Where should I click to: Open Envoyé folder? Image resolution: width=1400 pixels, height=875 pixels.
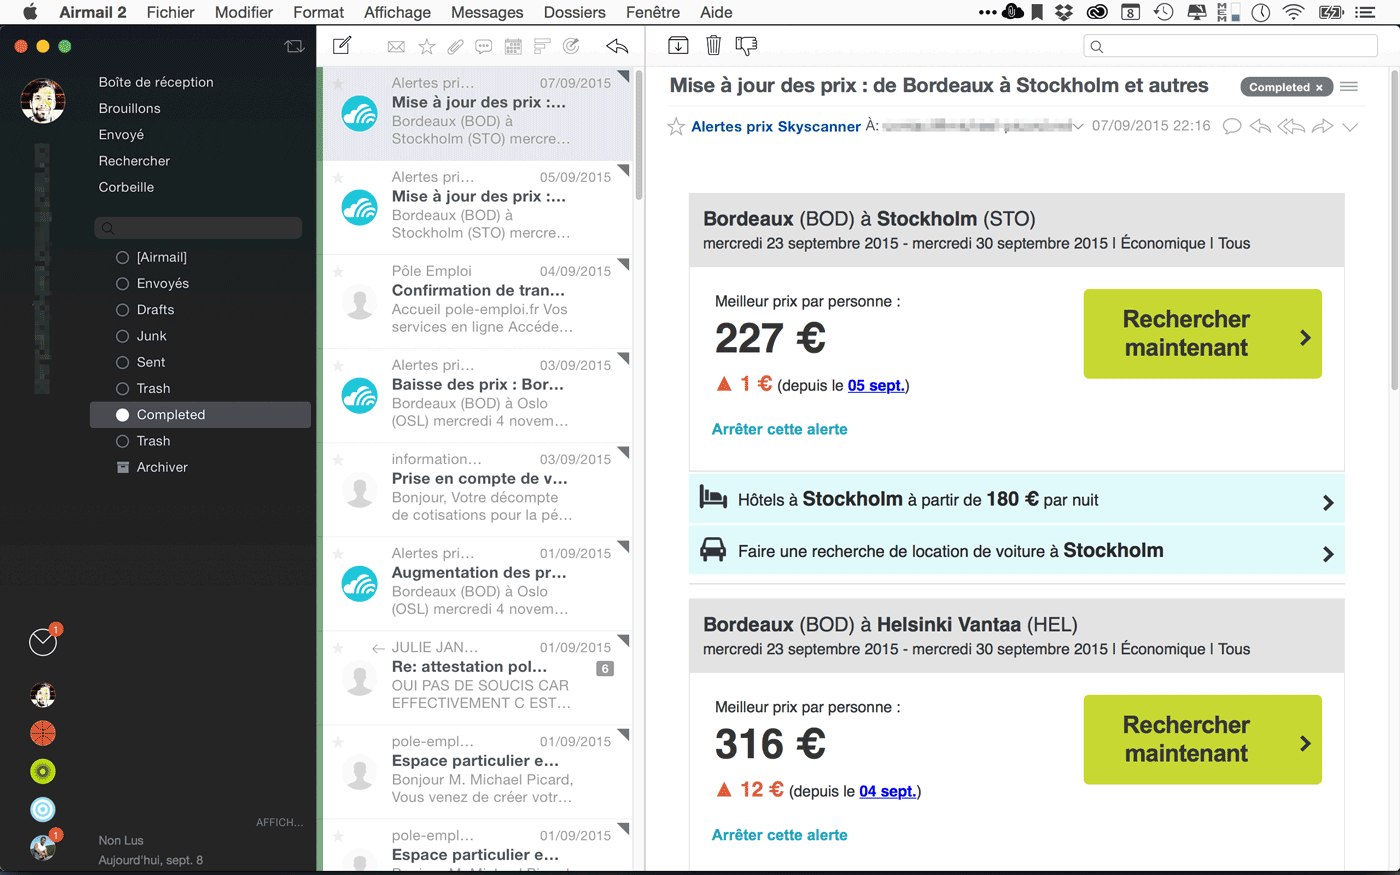click(121, 134)
